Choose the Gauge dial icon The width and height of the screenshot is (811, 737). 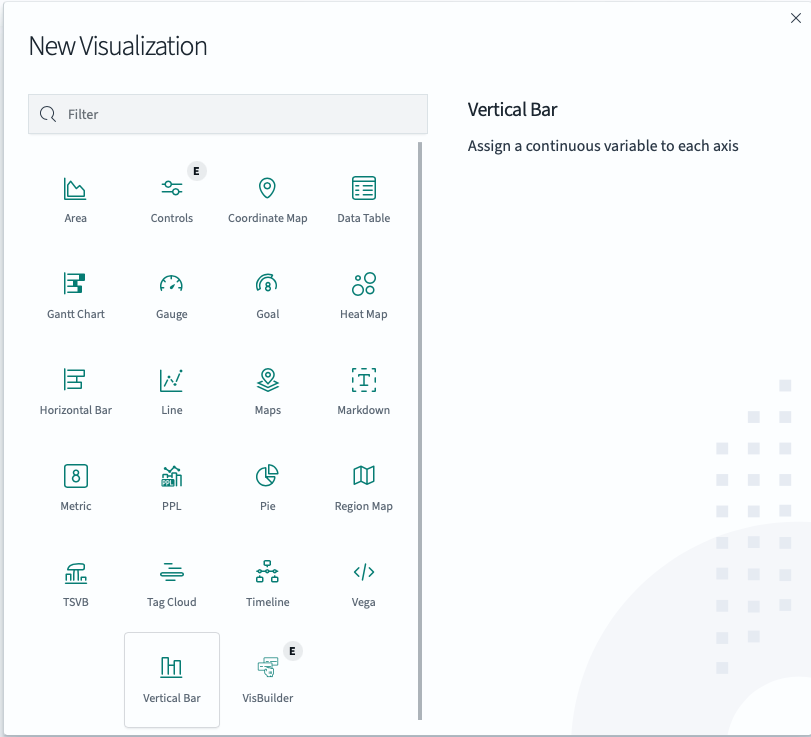click(x=171, y=283)
